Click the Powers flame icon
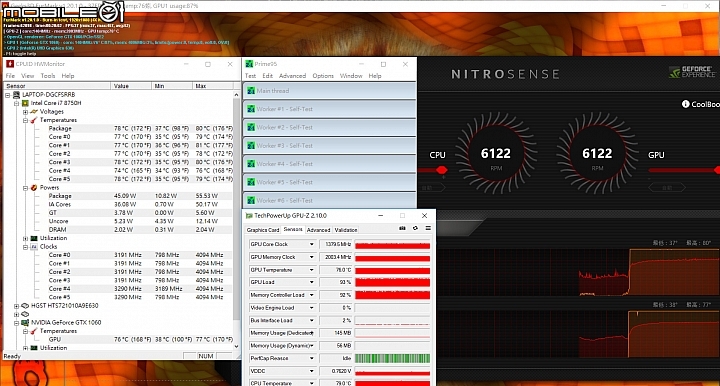The width and height of the screenshot is (720, 386). pyautogui.click(x=34, y=188)
